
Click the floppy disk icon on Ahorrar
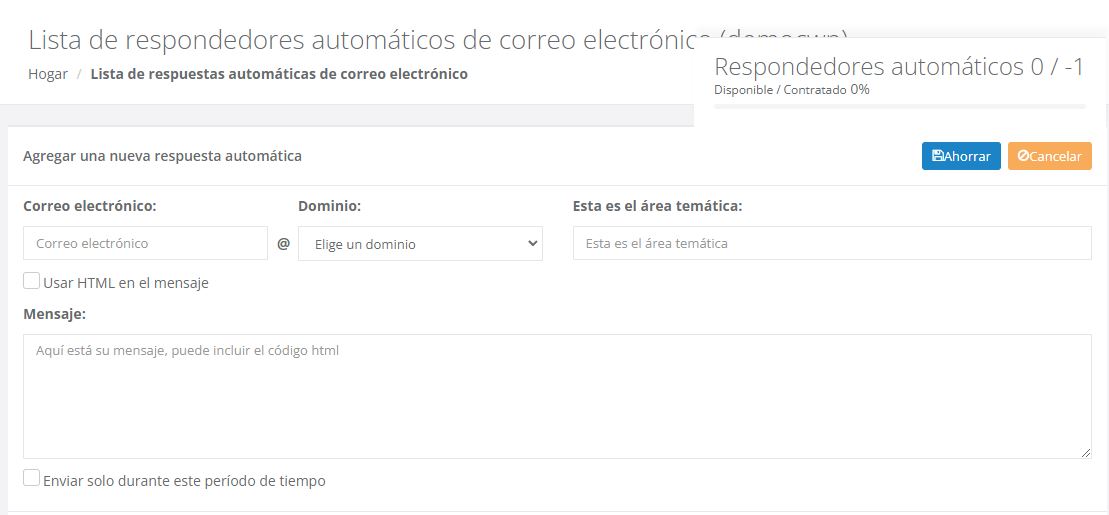coord(937,156)
